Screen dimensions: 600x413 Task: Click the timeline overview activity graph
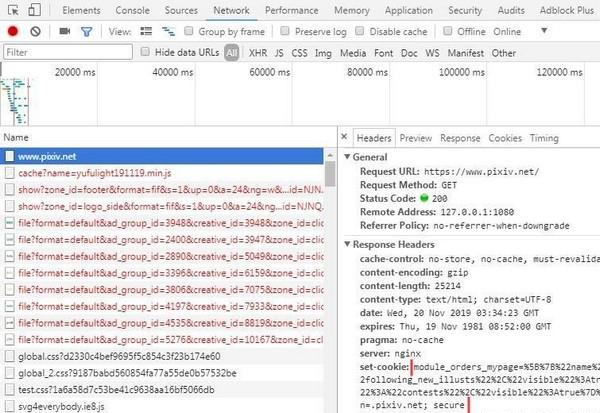coord(15,100)
